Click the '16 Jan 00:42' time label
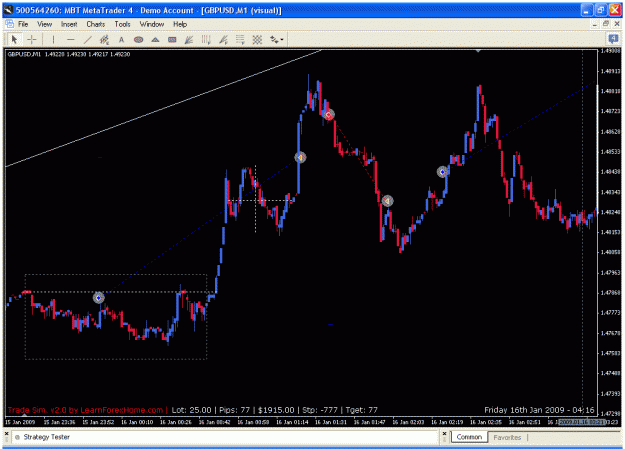 pyautogui.click(x=214, y=422)
